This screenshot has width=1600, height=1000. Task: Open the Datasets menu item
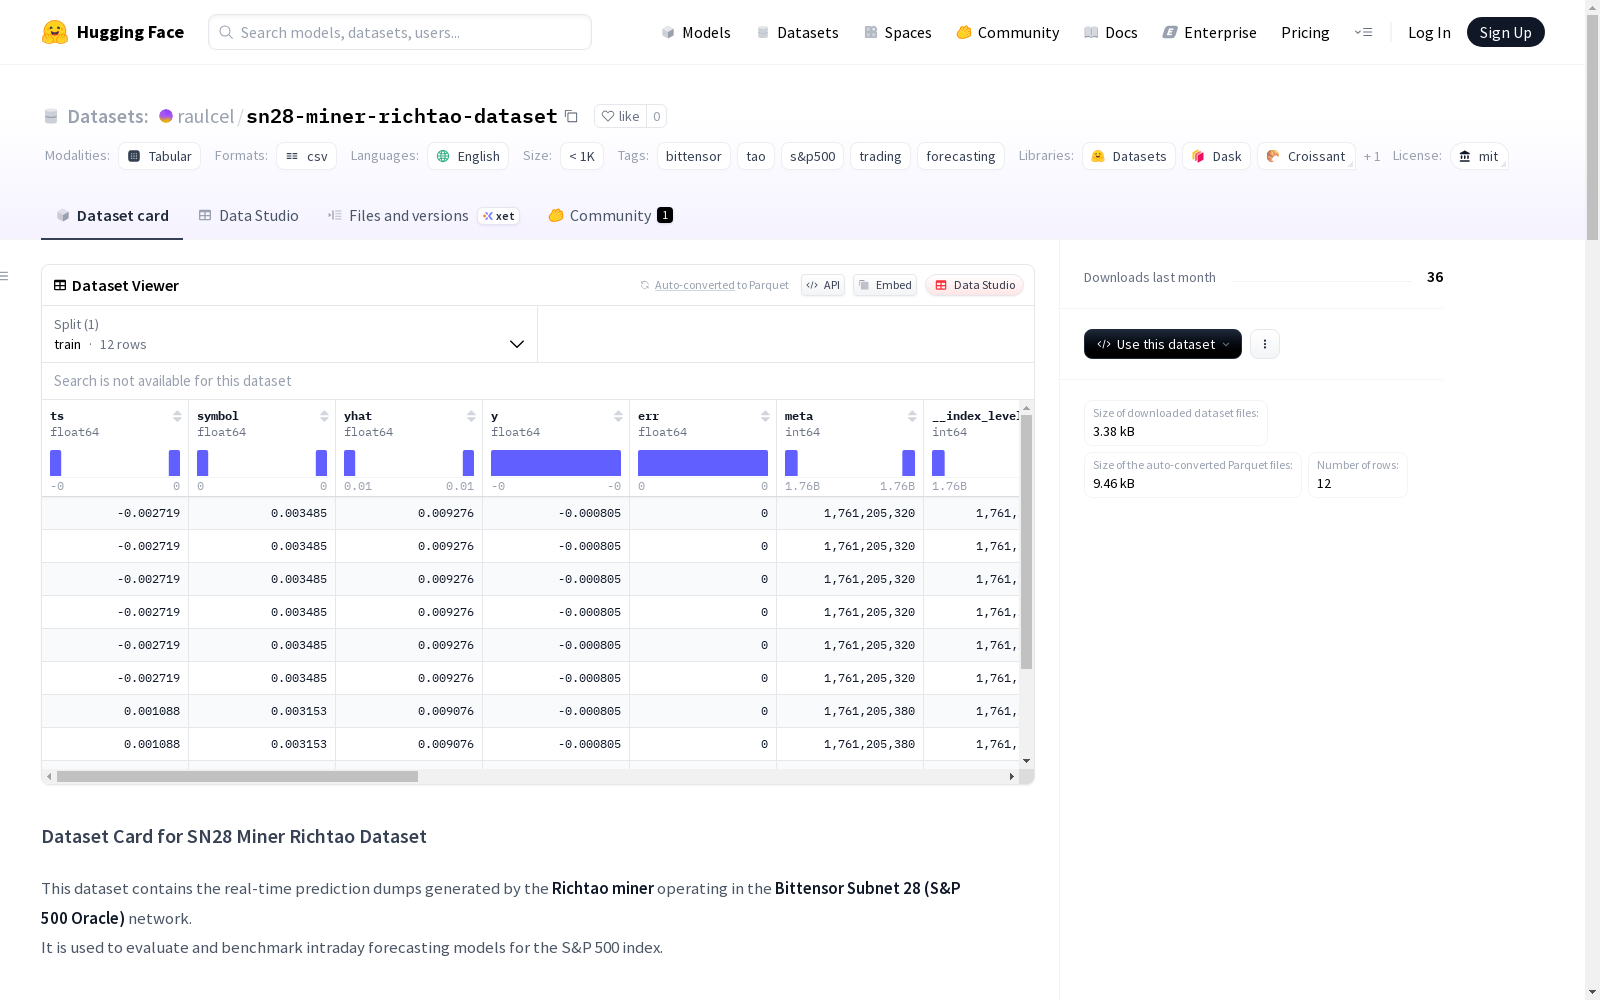tap(797, 32)
